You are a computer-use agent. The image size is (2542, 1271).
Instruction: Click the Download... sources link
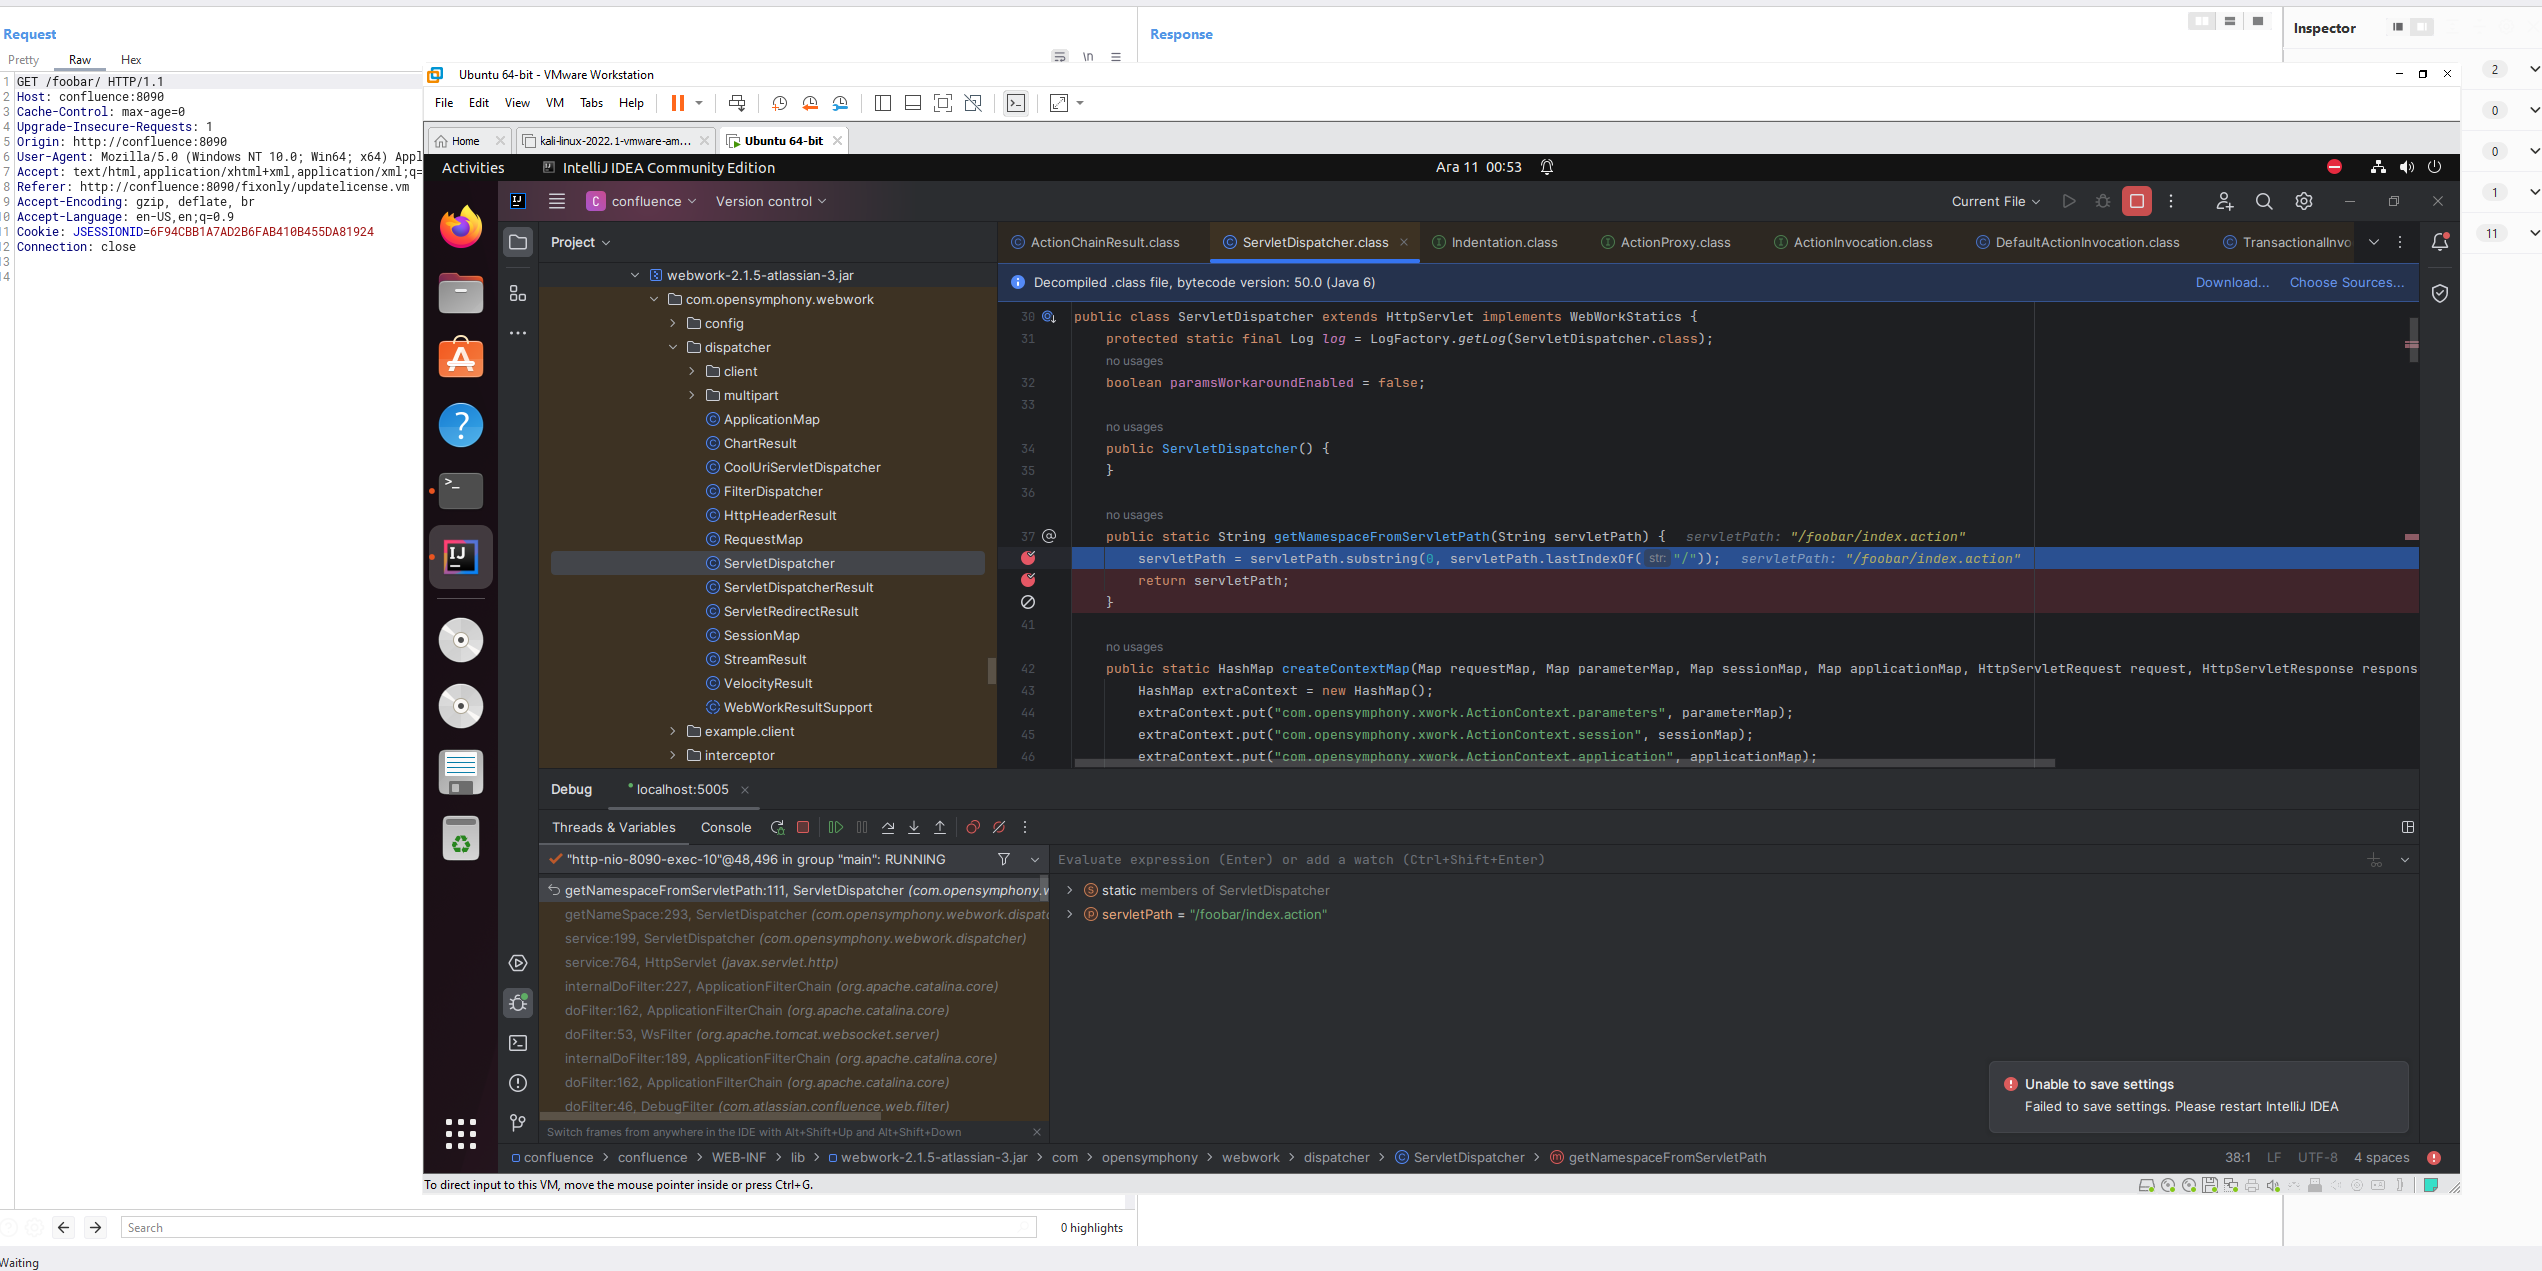pyautogui.click(x=2232, y=282)
